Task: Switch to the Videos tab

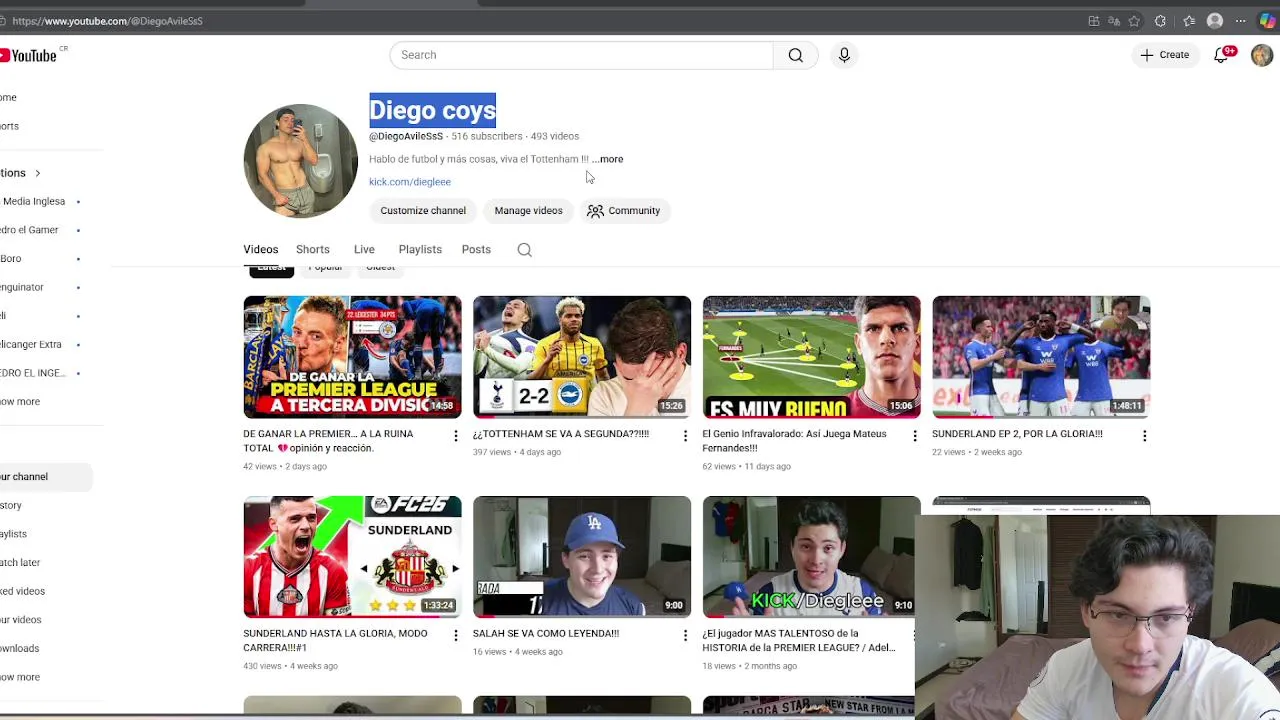Action: [260, 250]
